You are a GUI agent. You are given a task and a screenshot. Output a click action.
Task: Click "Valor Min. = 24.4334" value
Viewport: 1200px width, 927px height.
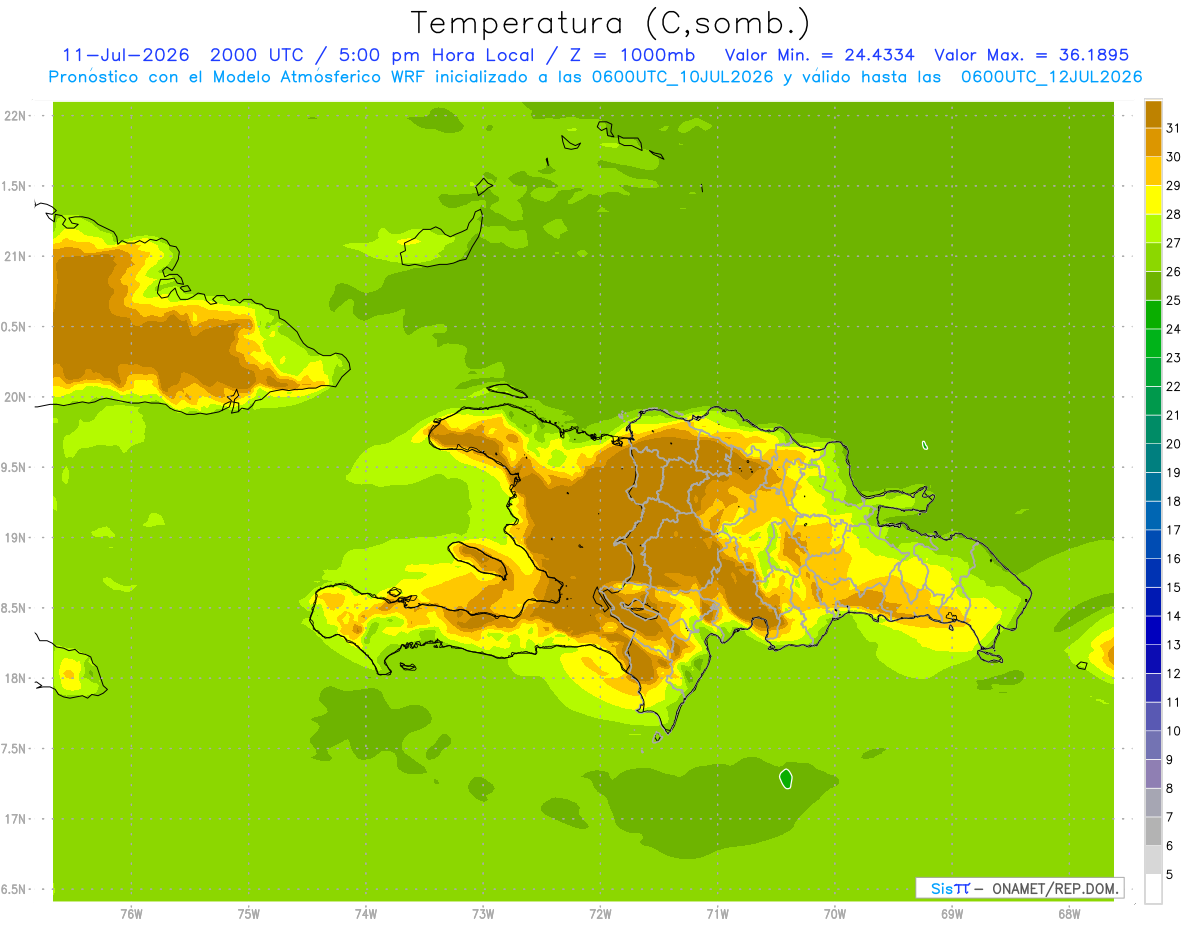[820, 55]
